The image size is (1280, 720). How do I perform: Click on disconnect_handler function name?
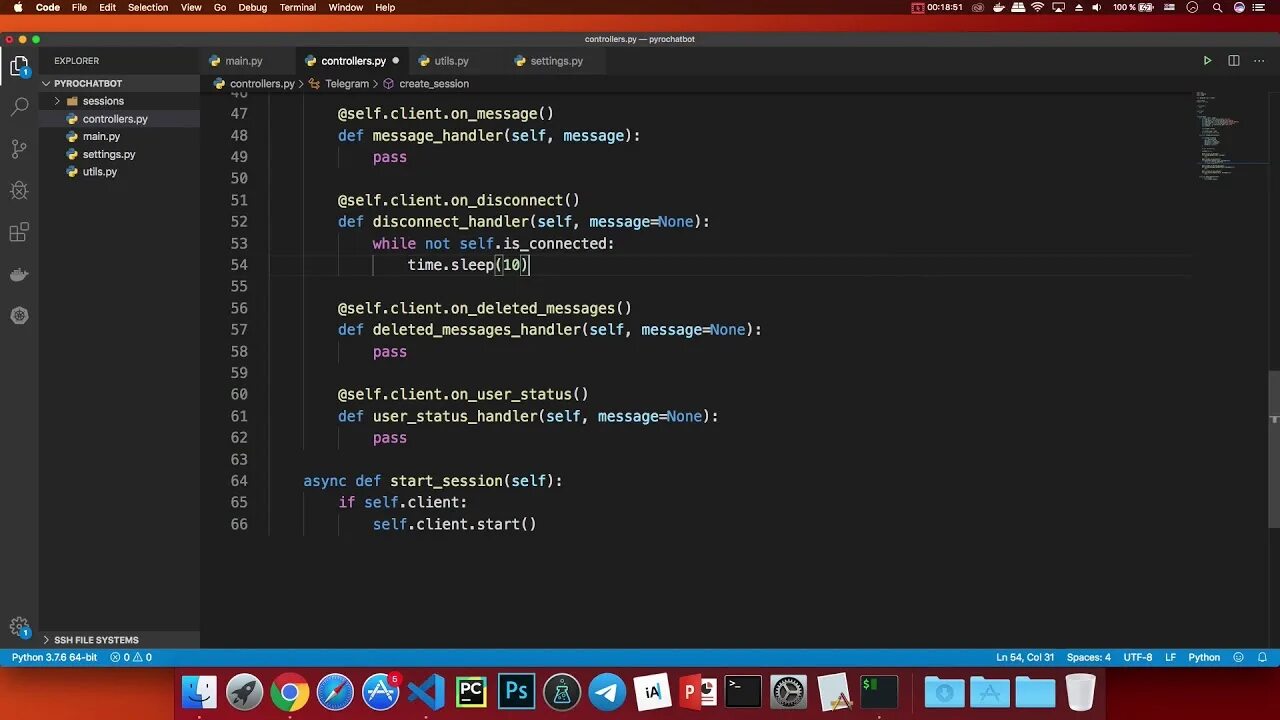pyautogui.click(x=450, y=222)
